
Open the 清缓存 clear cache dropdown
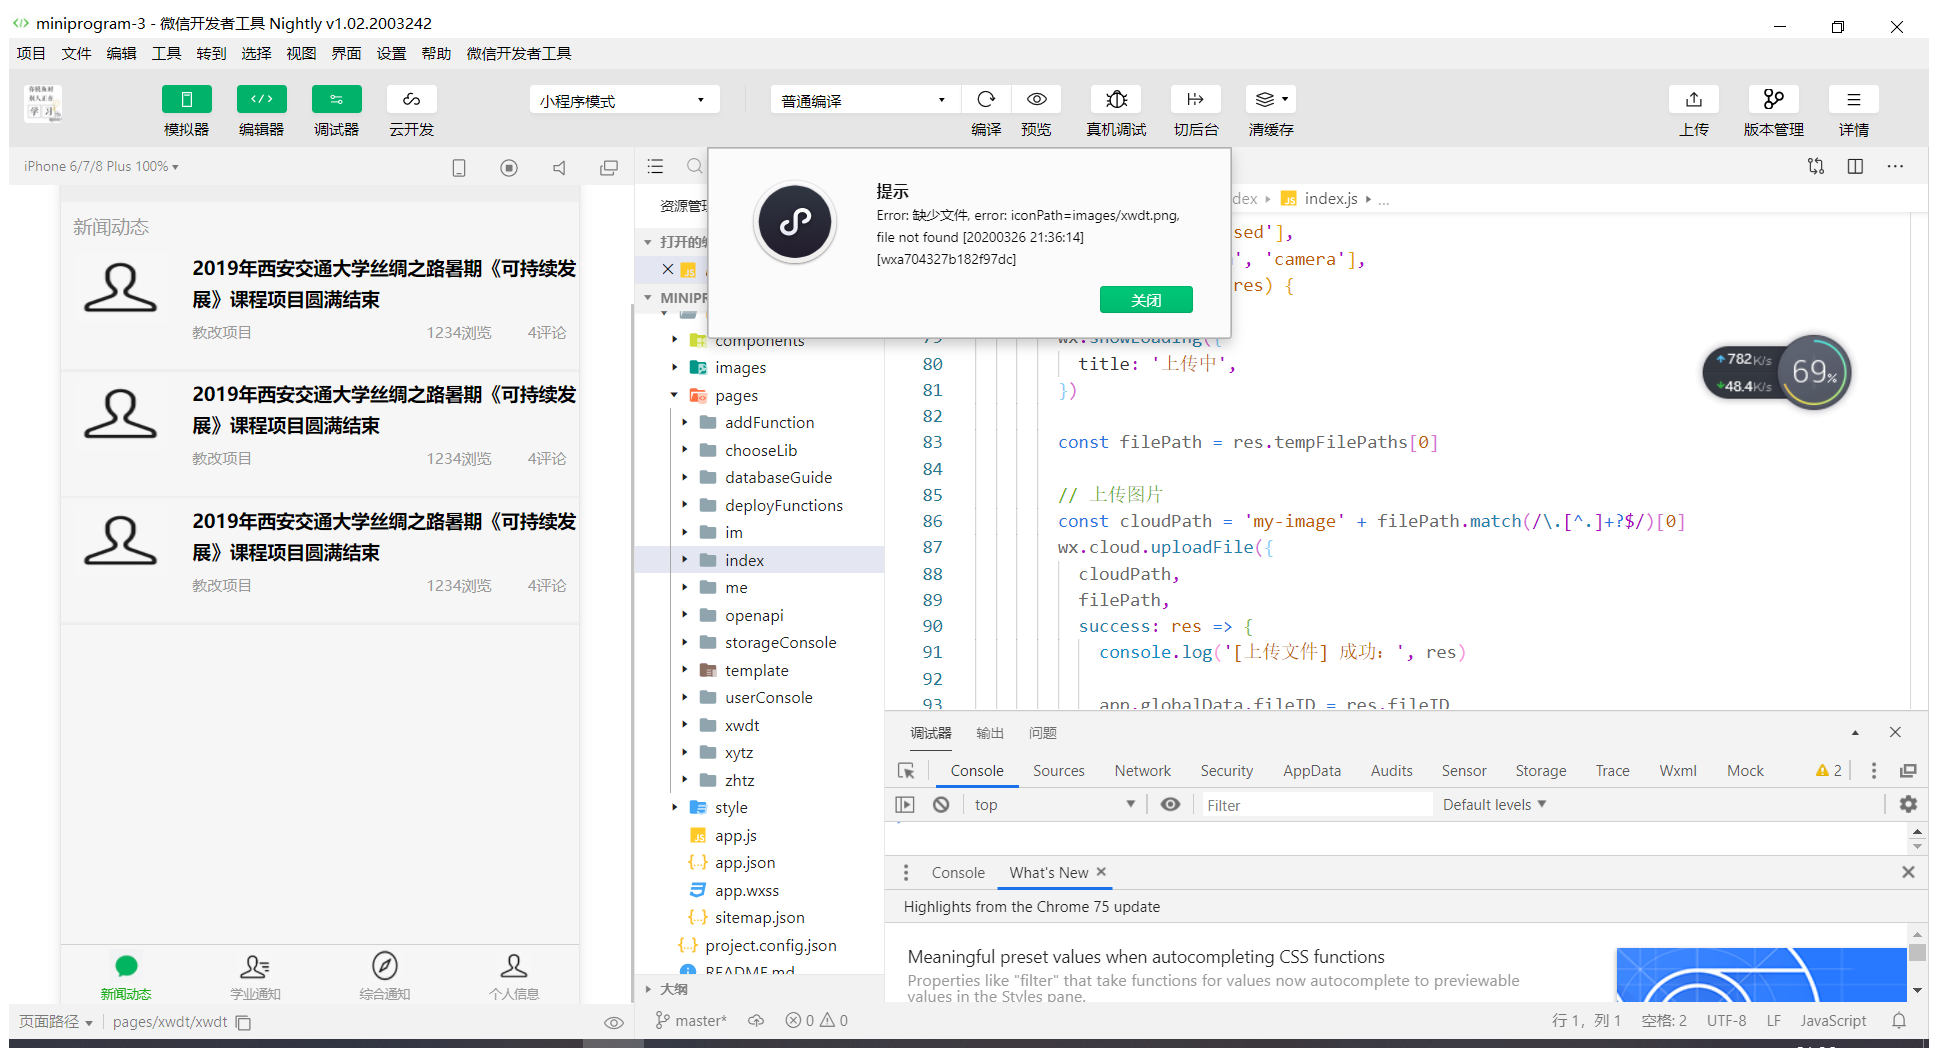point(1271,99)
